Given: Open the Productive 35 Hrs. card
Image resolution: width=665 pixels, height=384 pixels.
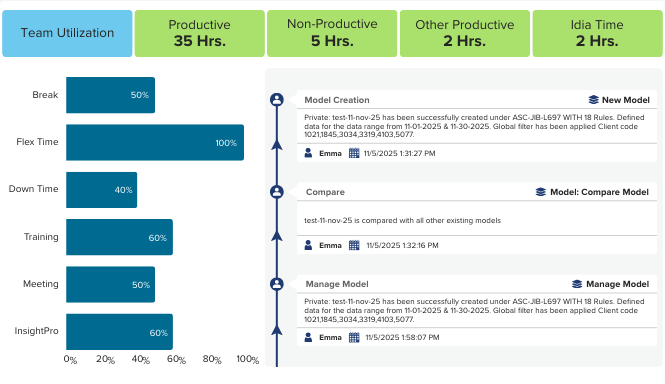Looking at the screenshot, I should coord(199,34).
